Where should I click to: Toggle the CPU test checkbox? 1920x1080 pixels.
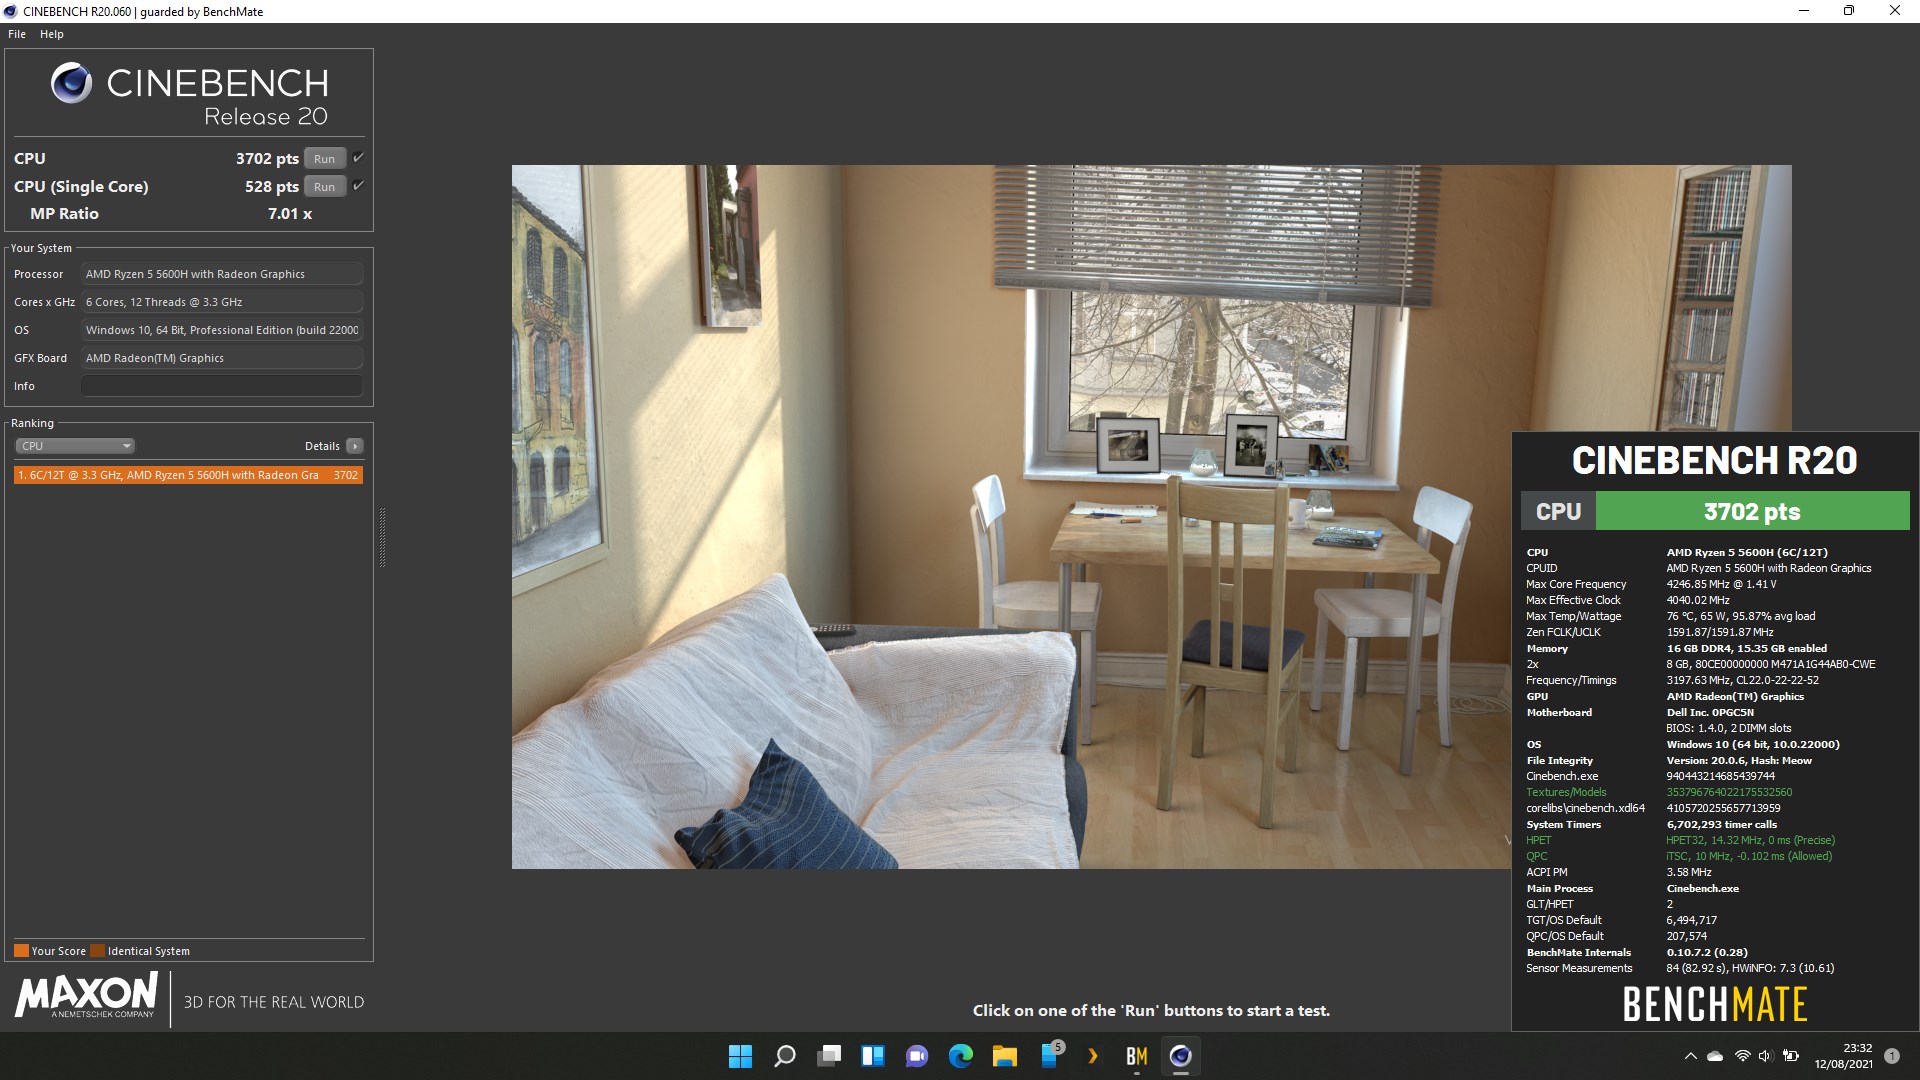tap(358, 158)
